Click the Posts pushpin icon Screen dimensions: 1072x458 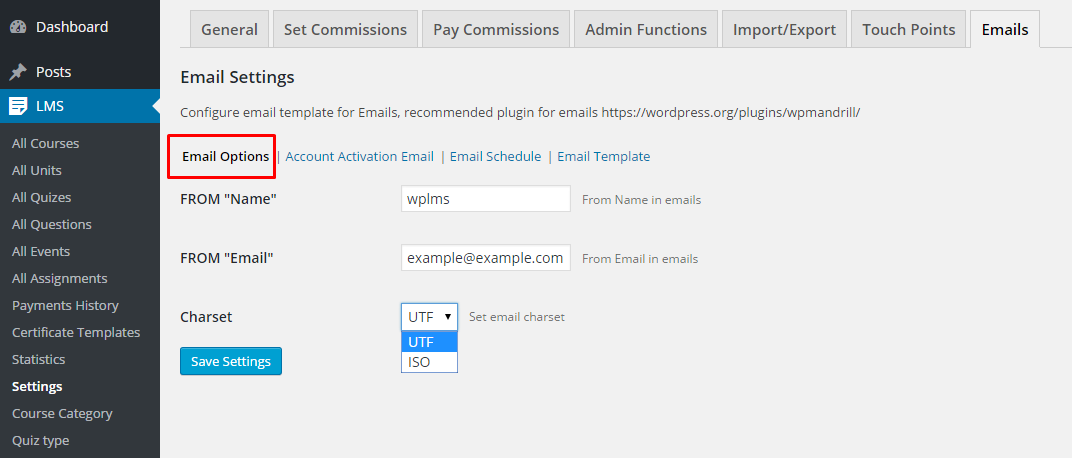18,72
